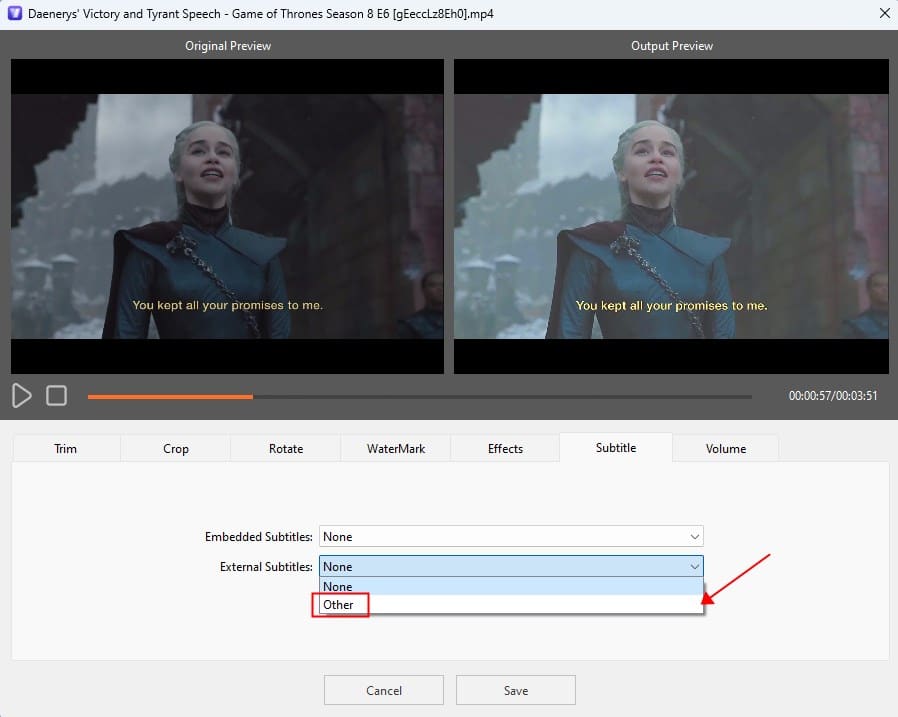Viewport: 898px width, 717px height.
Task: Switch to the Trim tab
Action: pos(66,448)
